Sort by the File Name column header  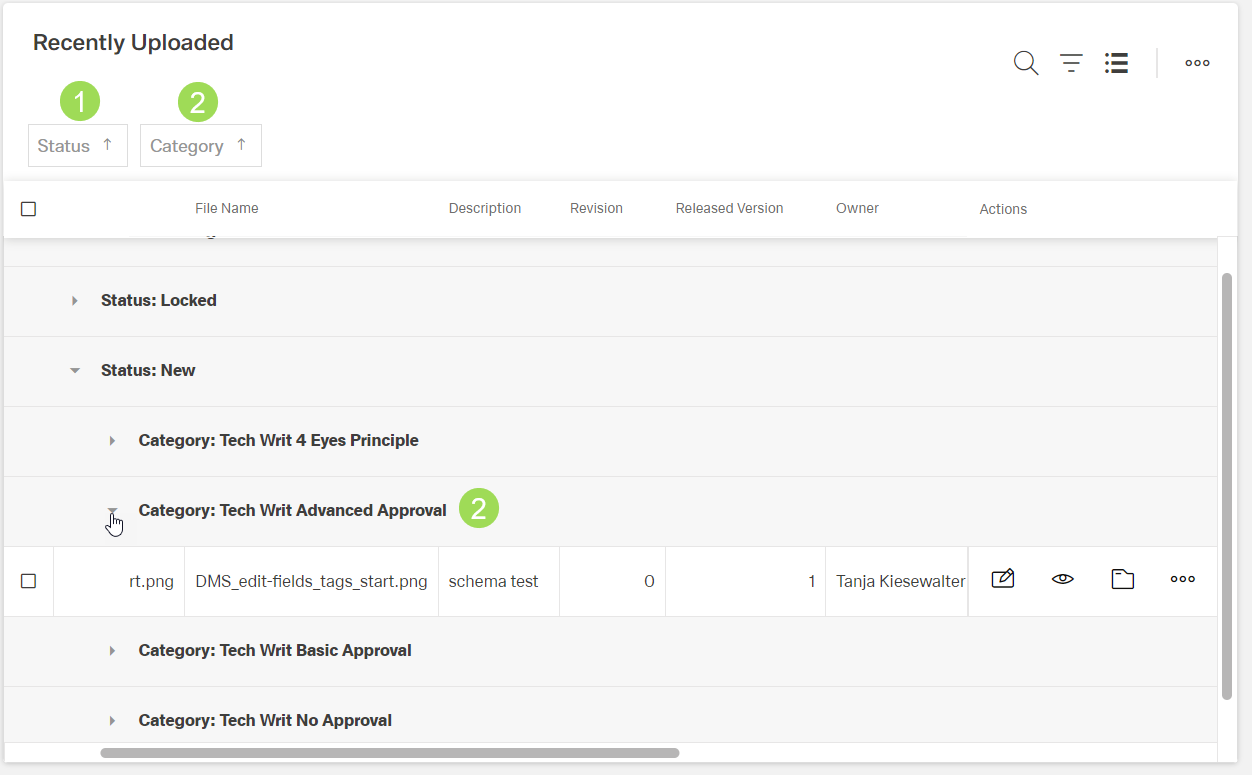click(226, 209)
